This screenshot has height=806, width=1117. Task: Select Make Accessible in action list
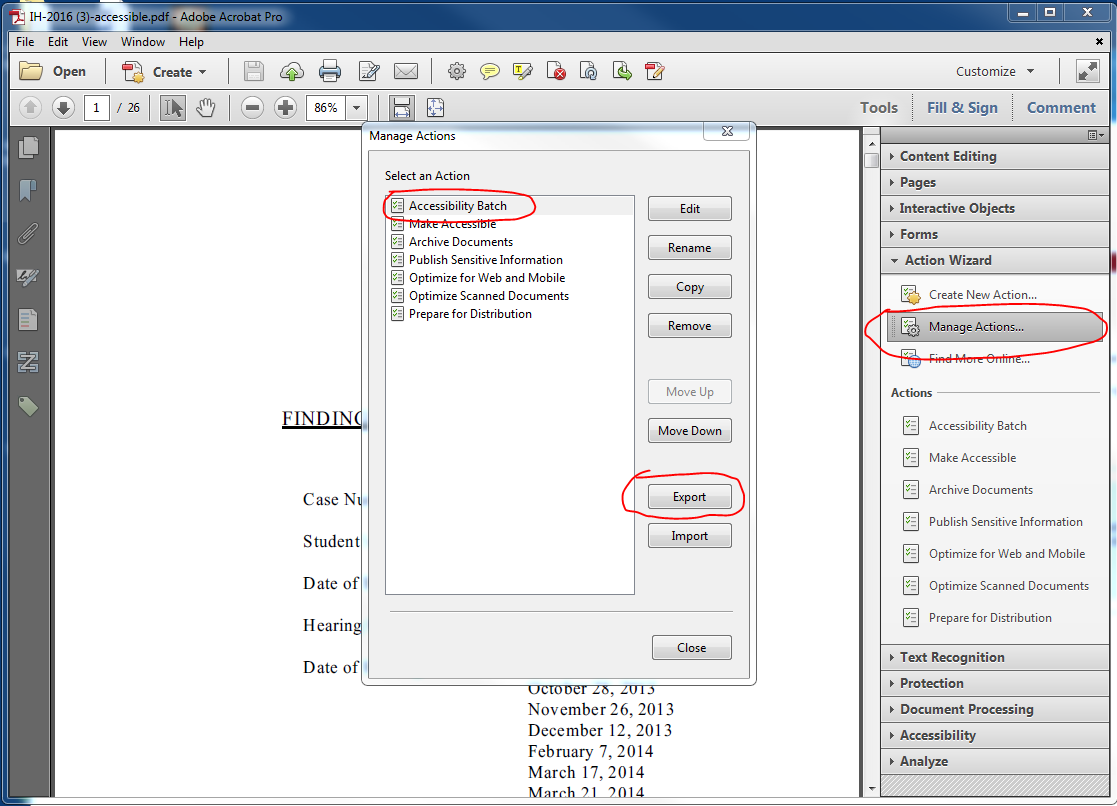tap(452, 224)
